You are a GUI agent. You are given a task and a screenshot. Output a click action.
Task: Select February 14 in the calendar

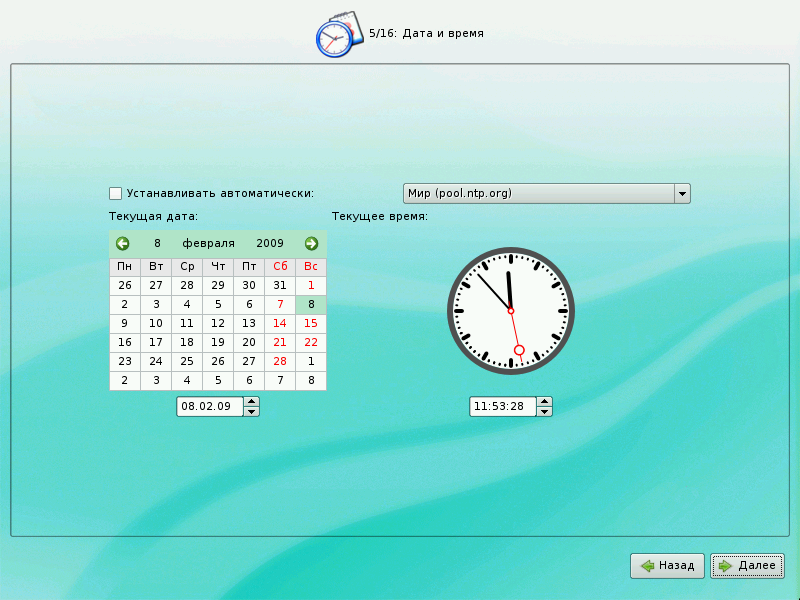(x=280, y=323)
